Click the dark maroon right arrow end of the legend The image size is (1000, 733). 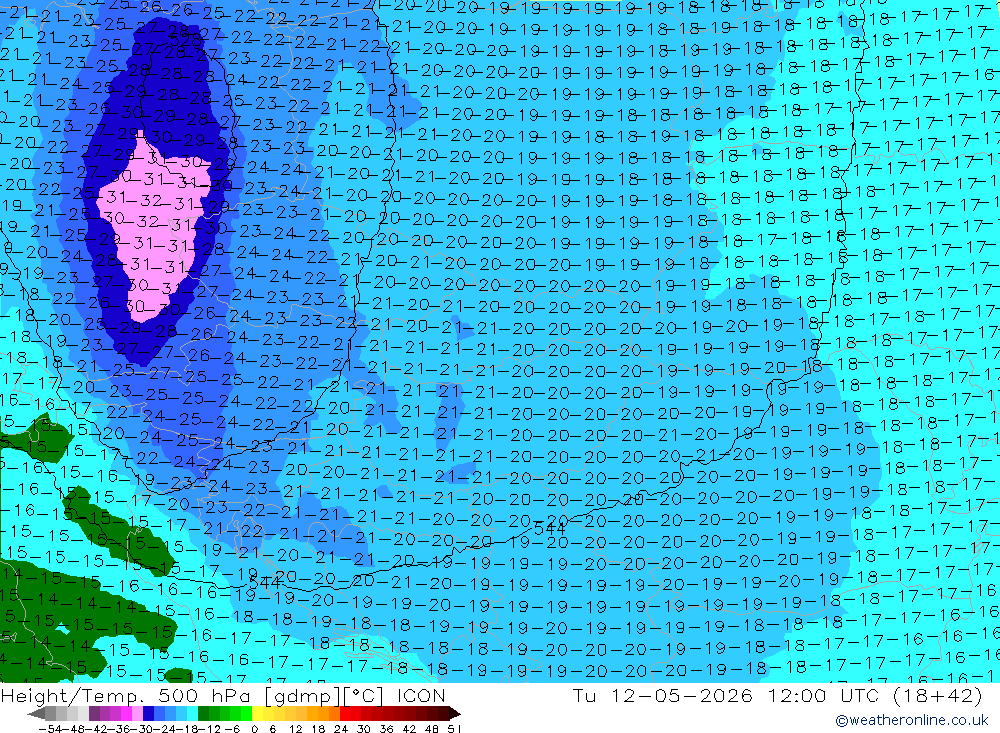[x=455, y=713]
